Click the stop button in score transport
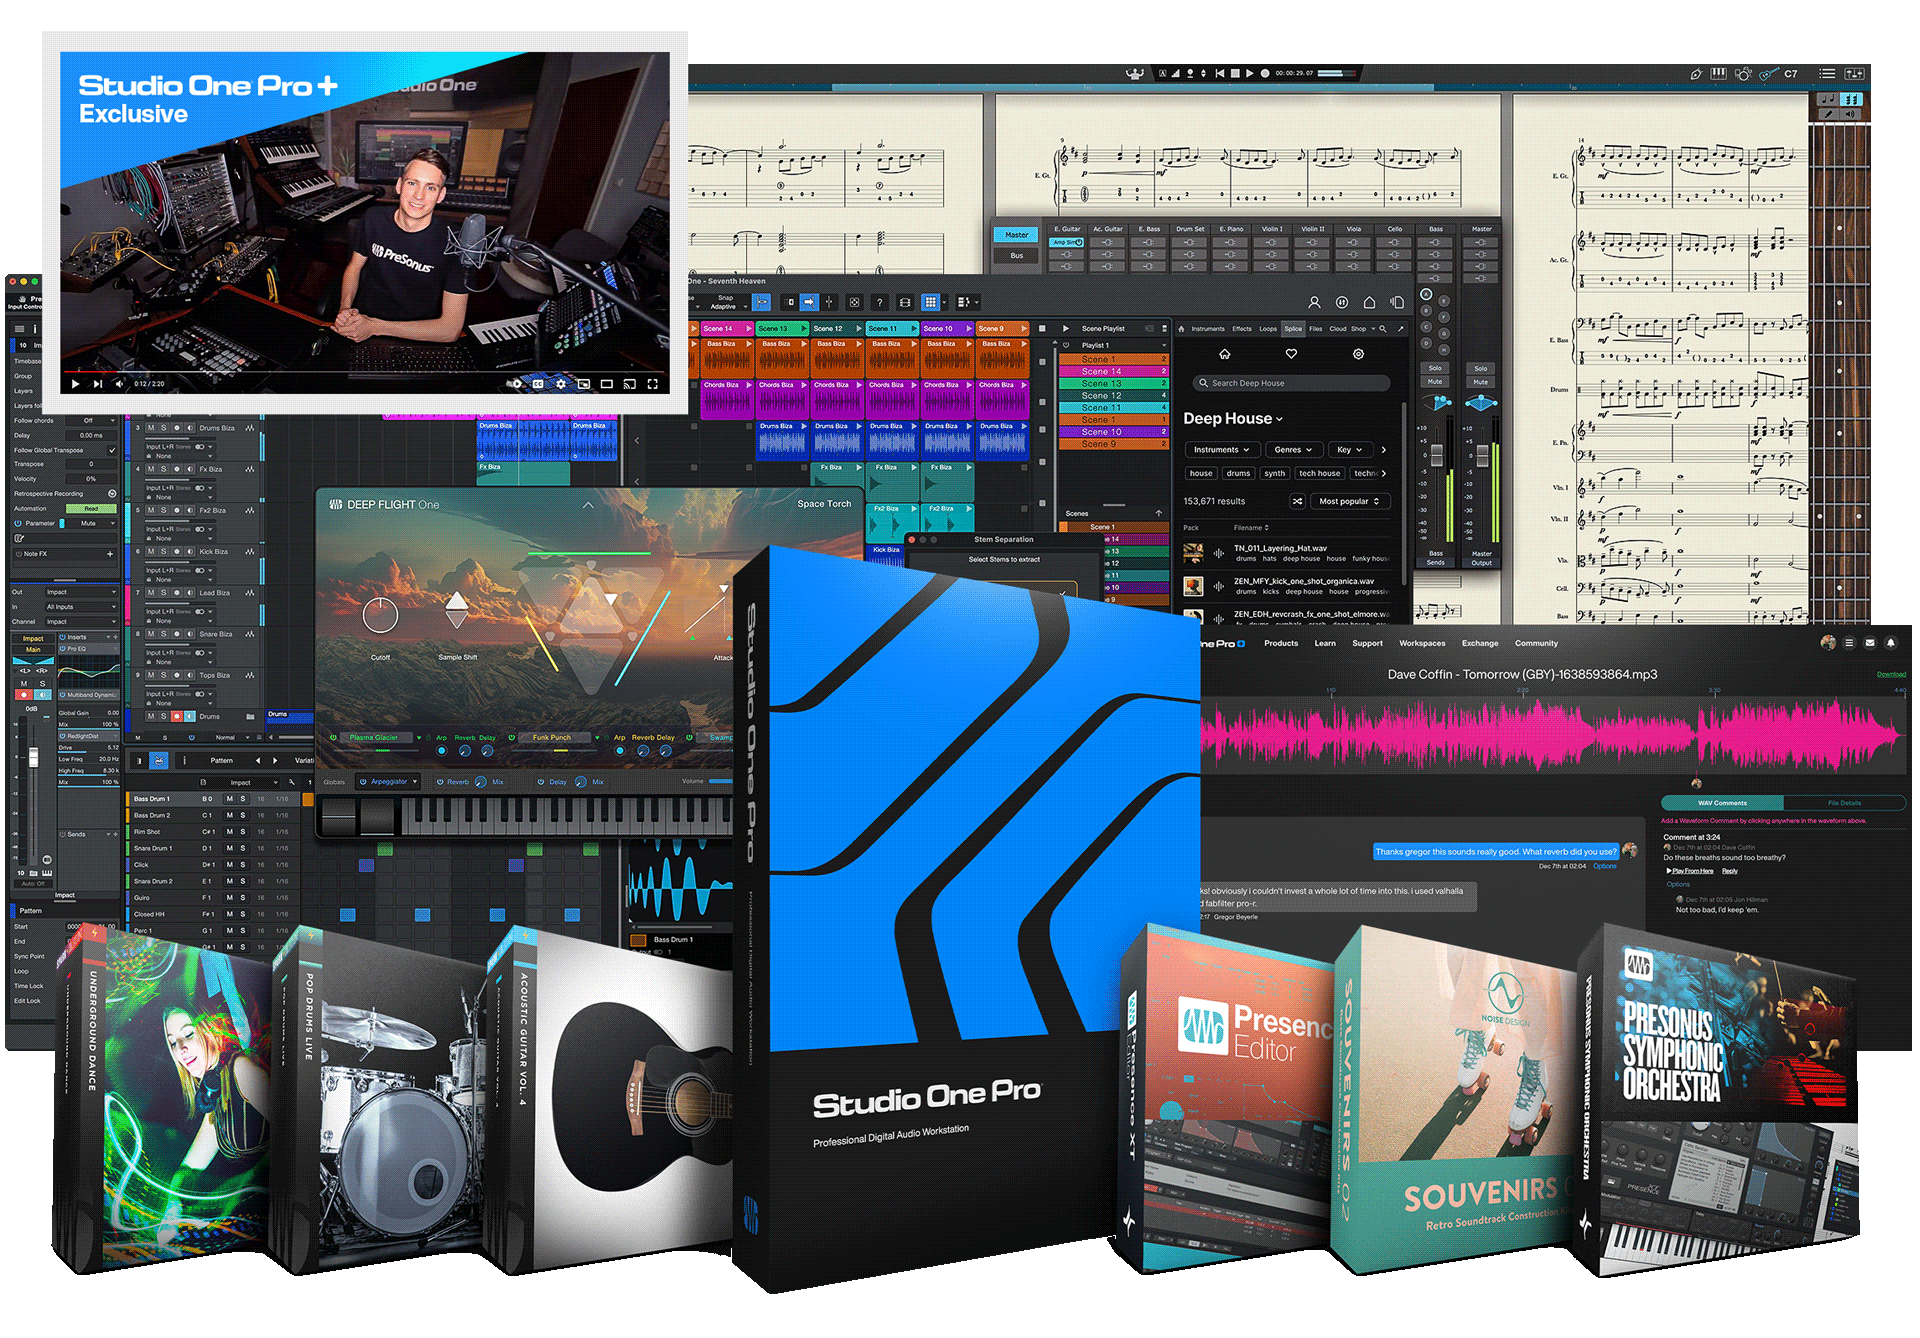This screenshot has height=1338, width=1920. click(x=1235, y=73)
